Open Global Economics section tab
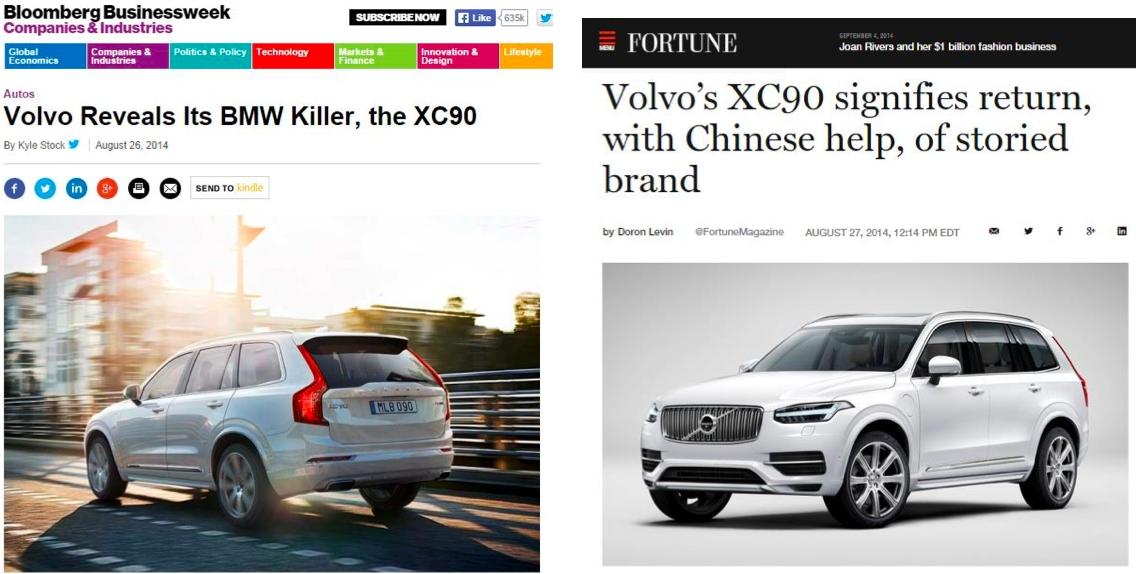This screenshot has height=574, width=1136. [45, 57]
